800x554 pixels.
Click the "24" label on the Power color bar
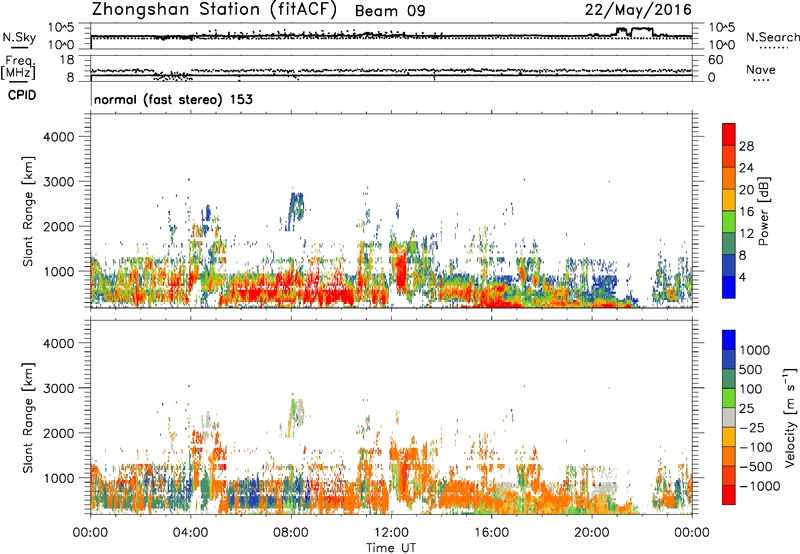[746, 168]
